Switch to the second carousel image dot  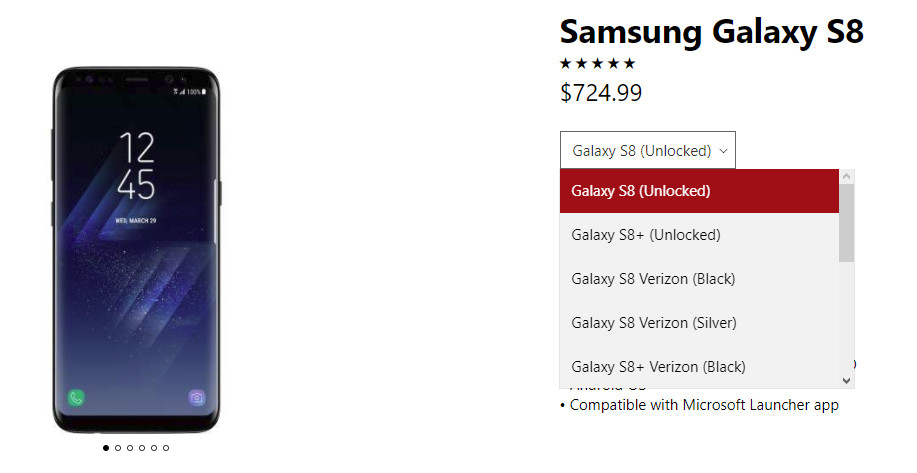[x=118, y=448]
